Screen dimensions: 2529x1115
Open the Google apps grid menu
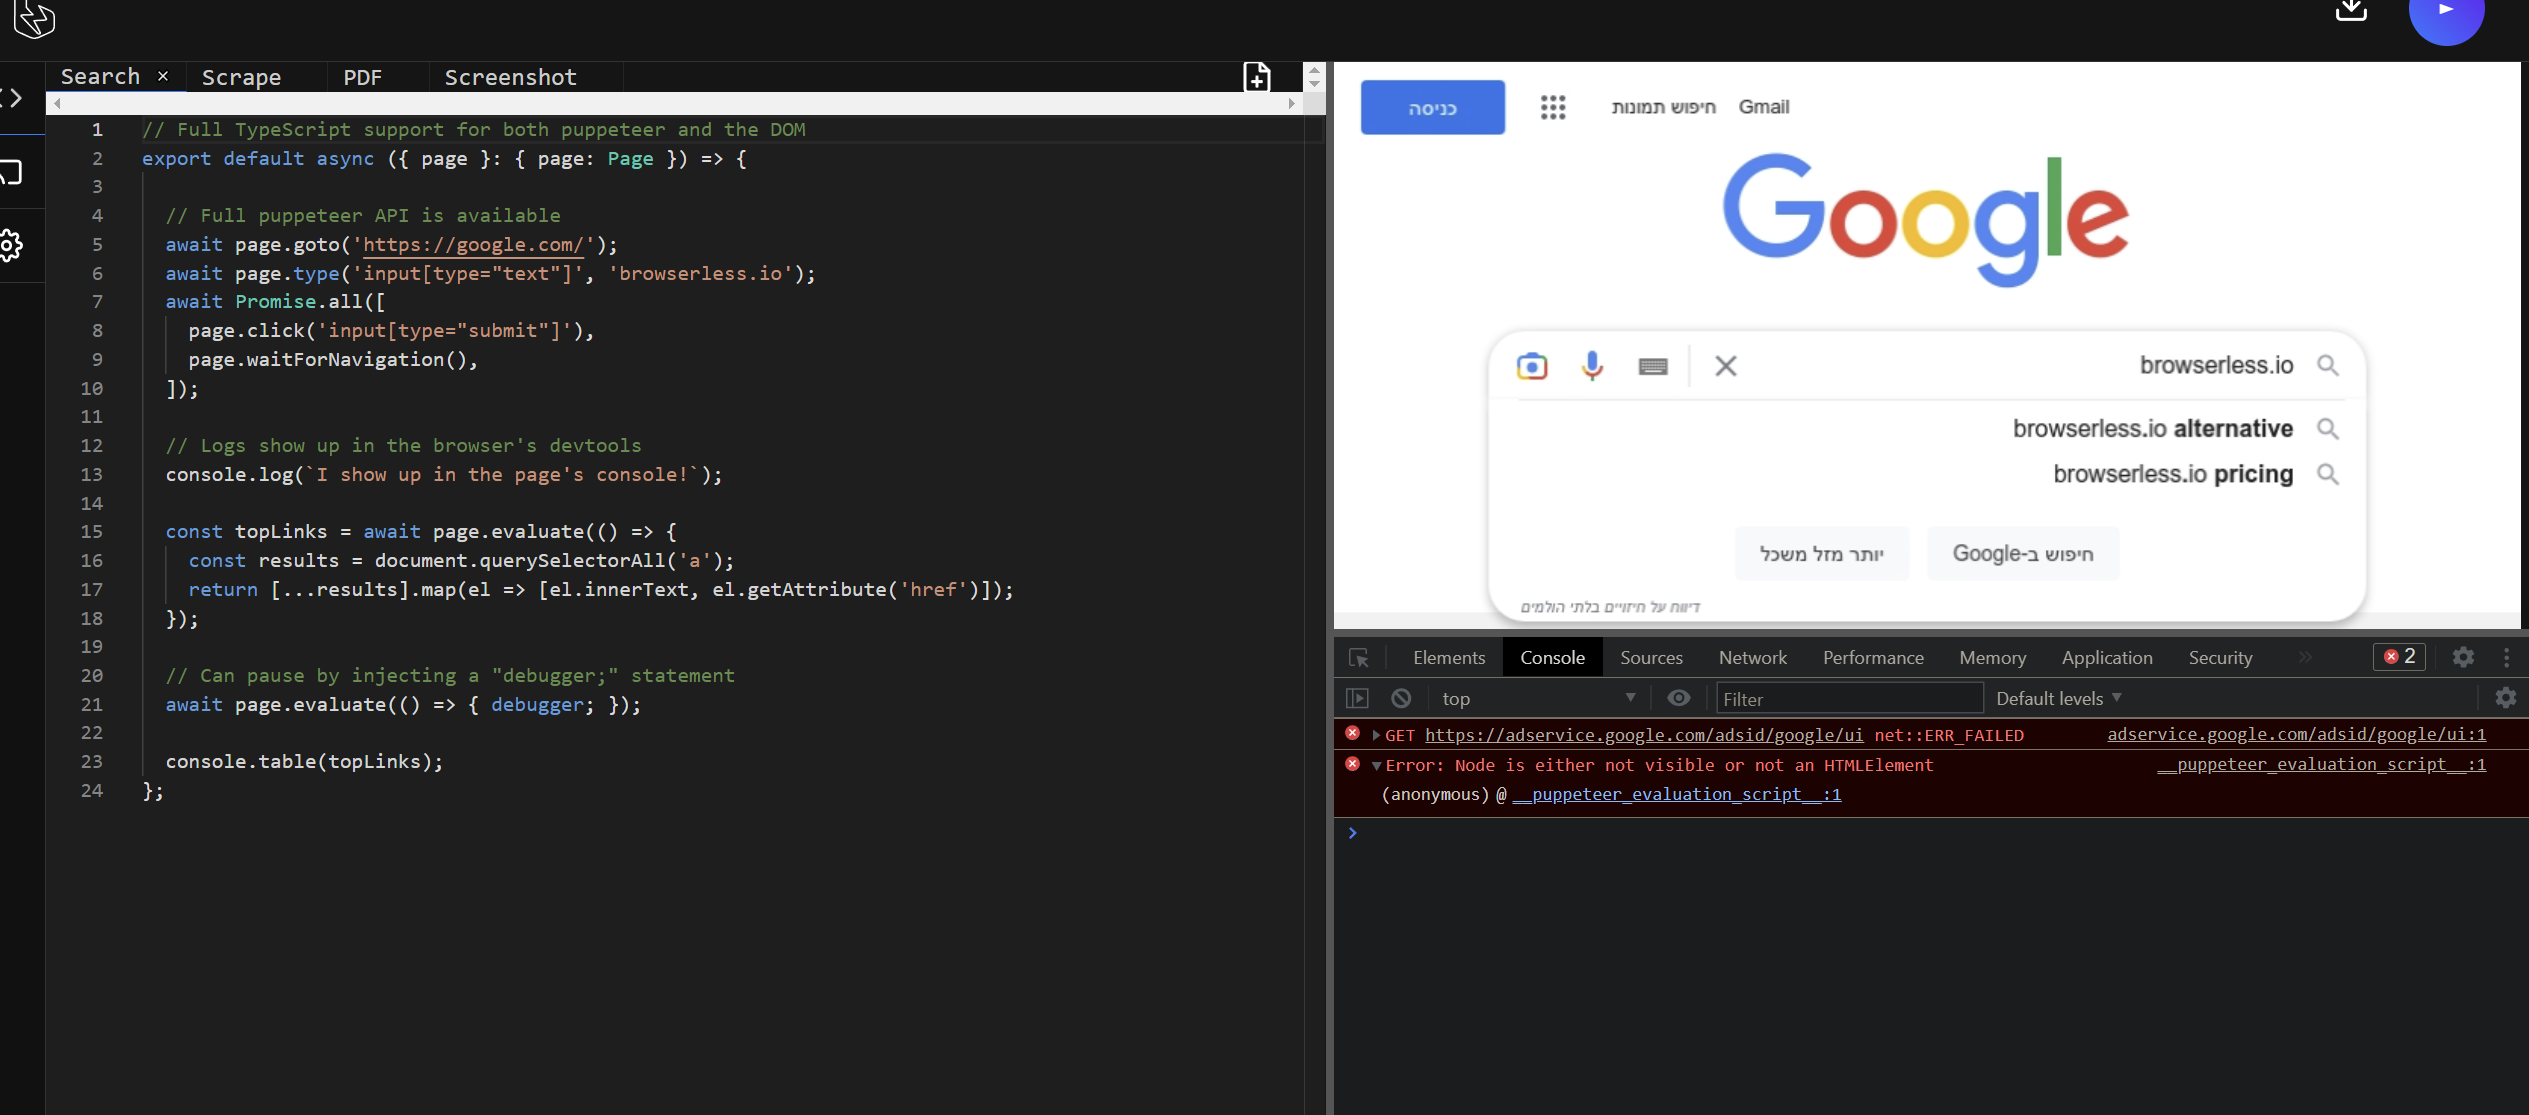(1552, 107)
